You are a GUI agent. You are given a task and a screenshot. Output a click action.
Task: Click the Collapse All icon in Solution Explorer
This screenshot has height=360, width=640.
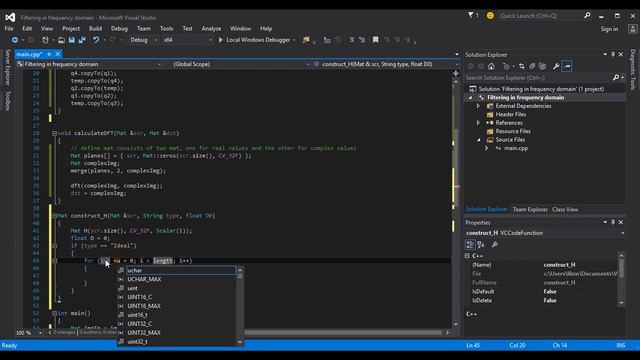tap(532, 66)
